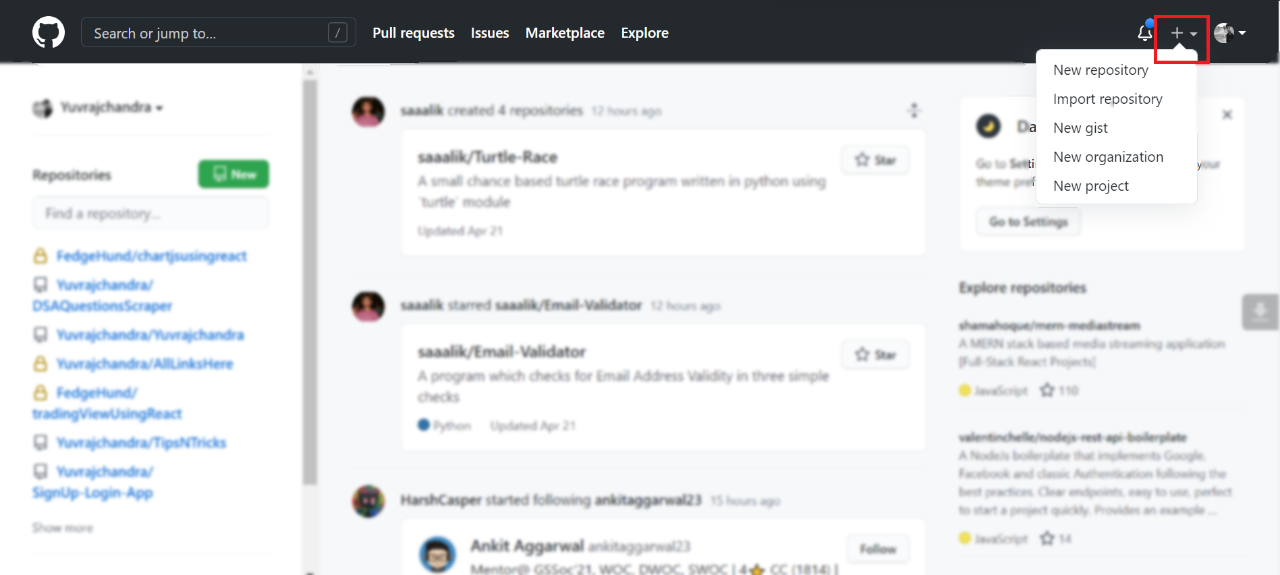Image resolution: width=1280 pixels, height=575 pixels.
Task: Expand the list with Show more
Action: (x=62, y=527)
